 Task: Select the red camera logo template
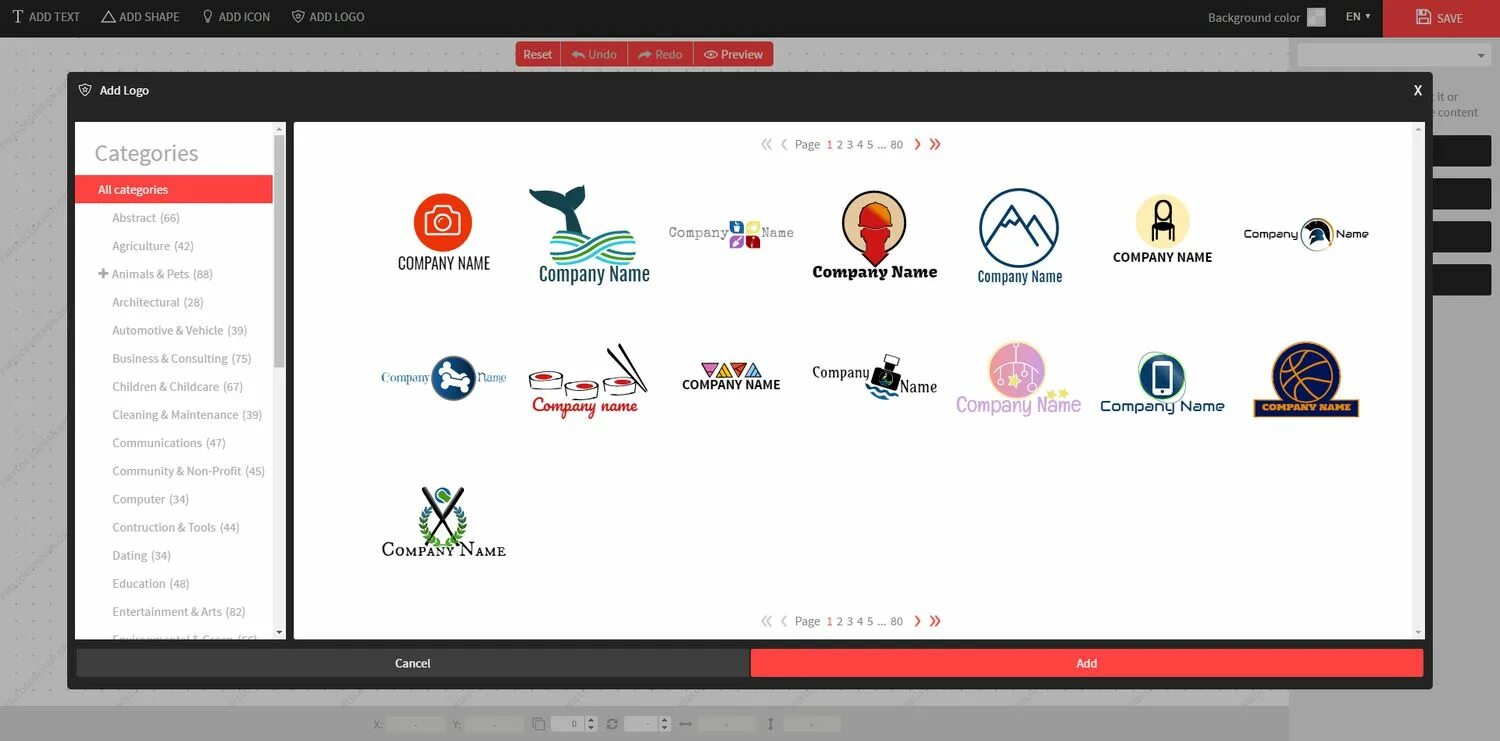pos(443,233)
